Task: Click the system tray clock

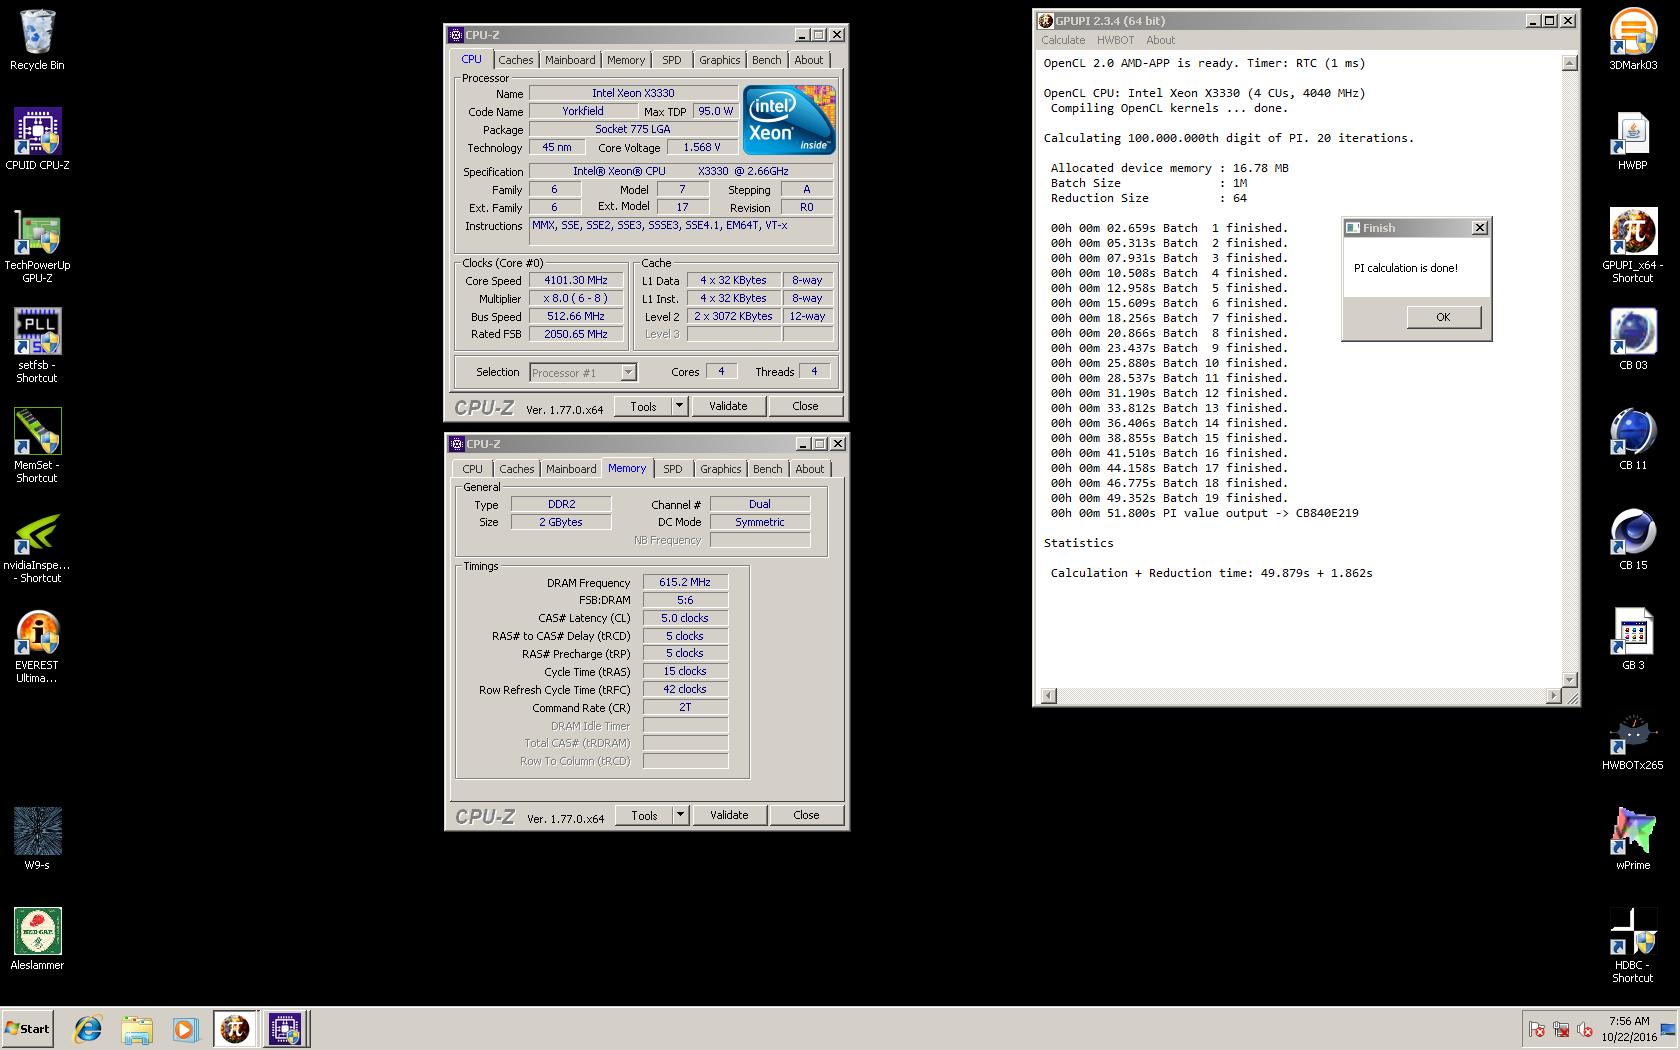Action: (1629, 1029)
